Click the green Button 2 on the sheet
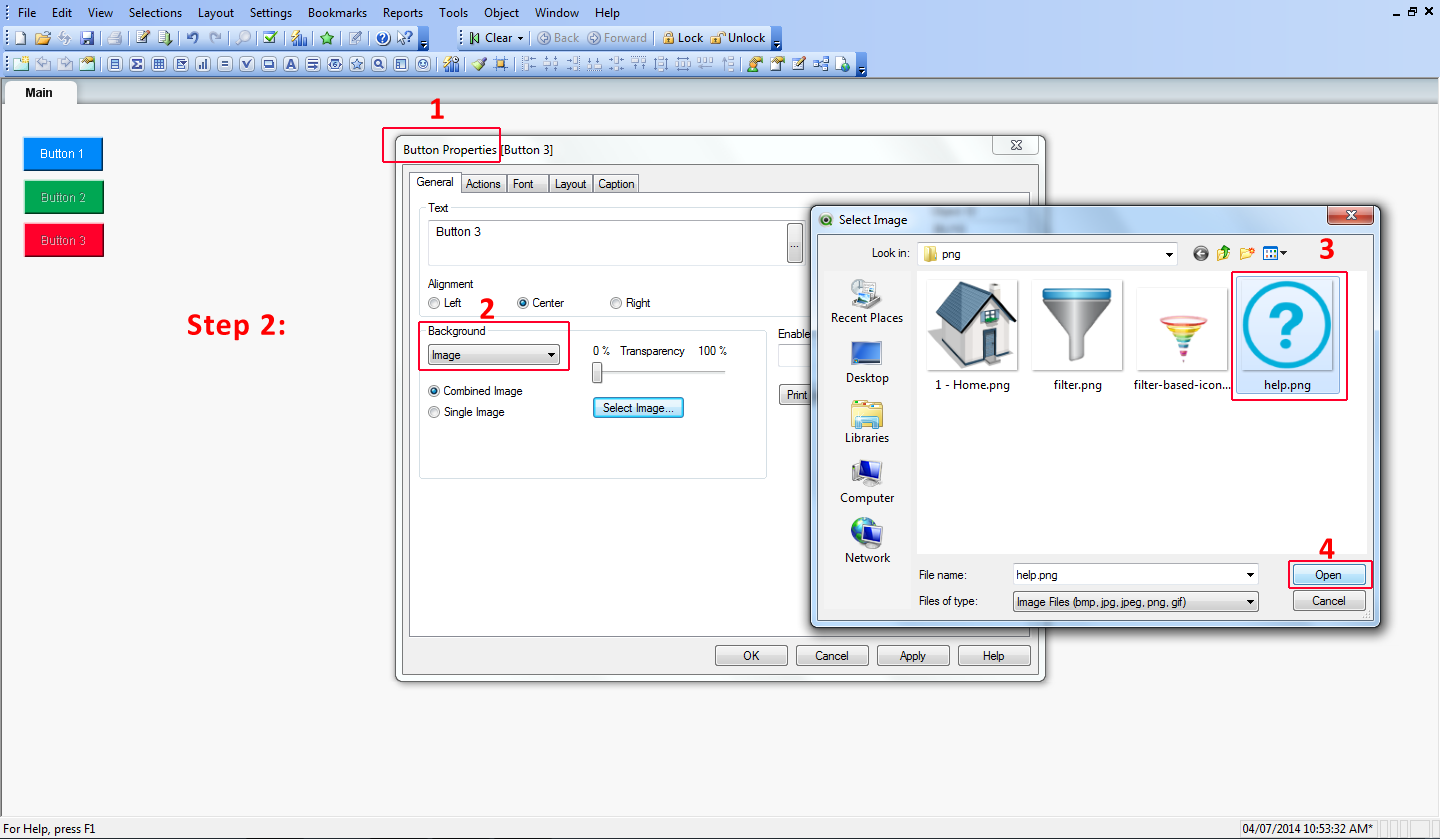Screen dimensions: 1440x839 tap(63, 197)
